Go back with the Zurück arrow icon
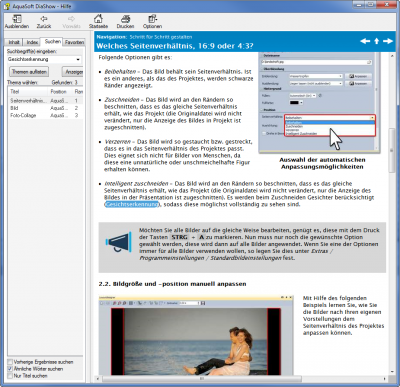 click(44, 19)
